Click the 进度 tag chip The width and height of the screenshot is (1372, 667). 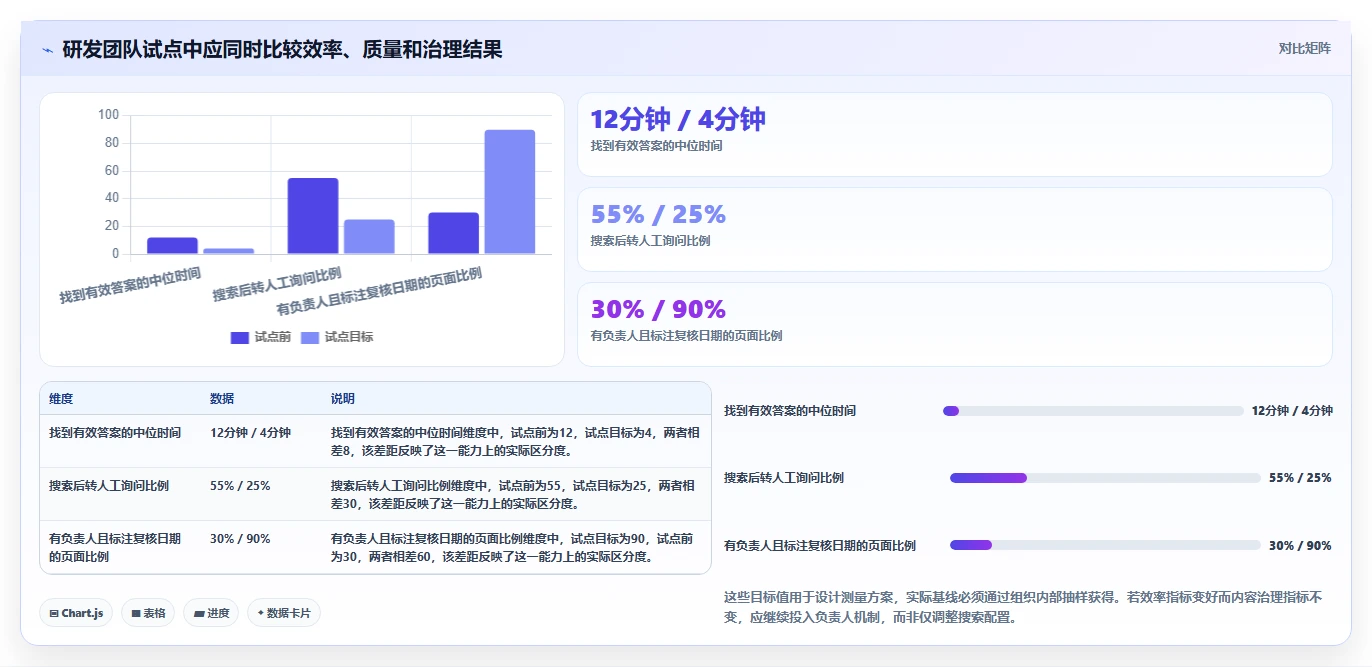click(211, 613)
